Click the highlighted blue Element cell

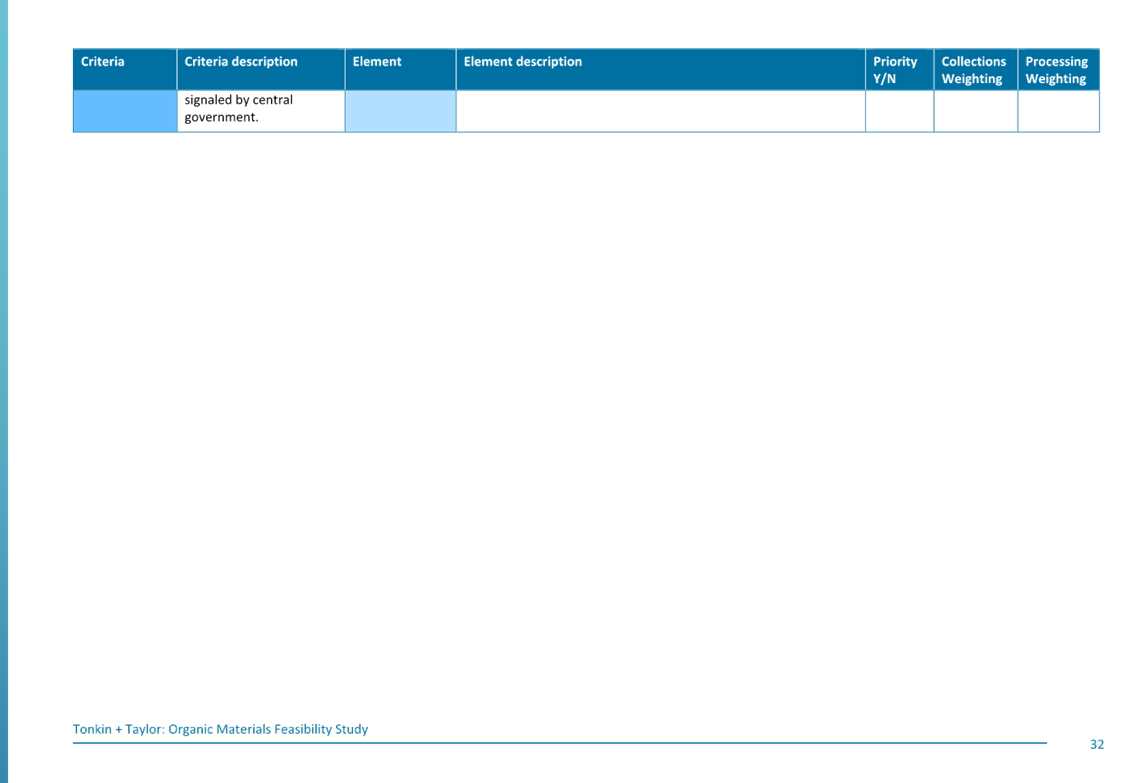tap(399, 110)
